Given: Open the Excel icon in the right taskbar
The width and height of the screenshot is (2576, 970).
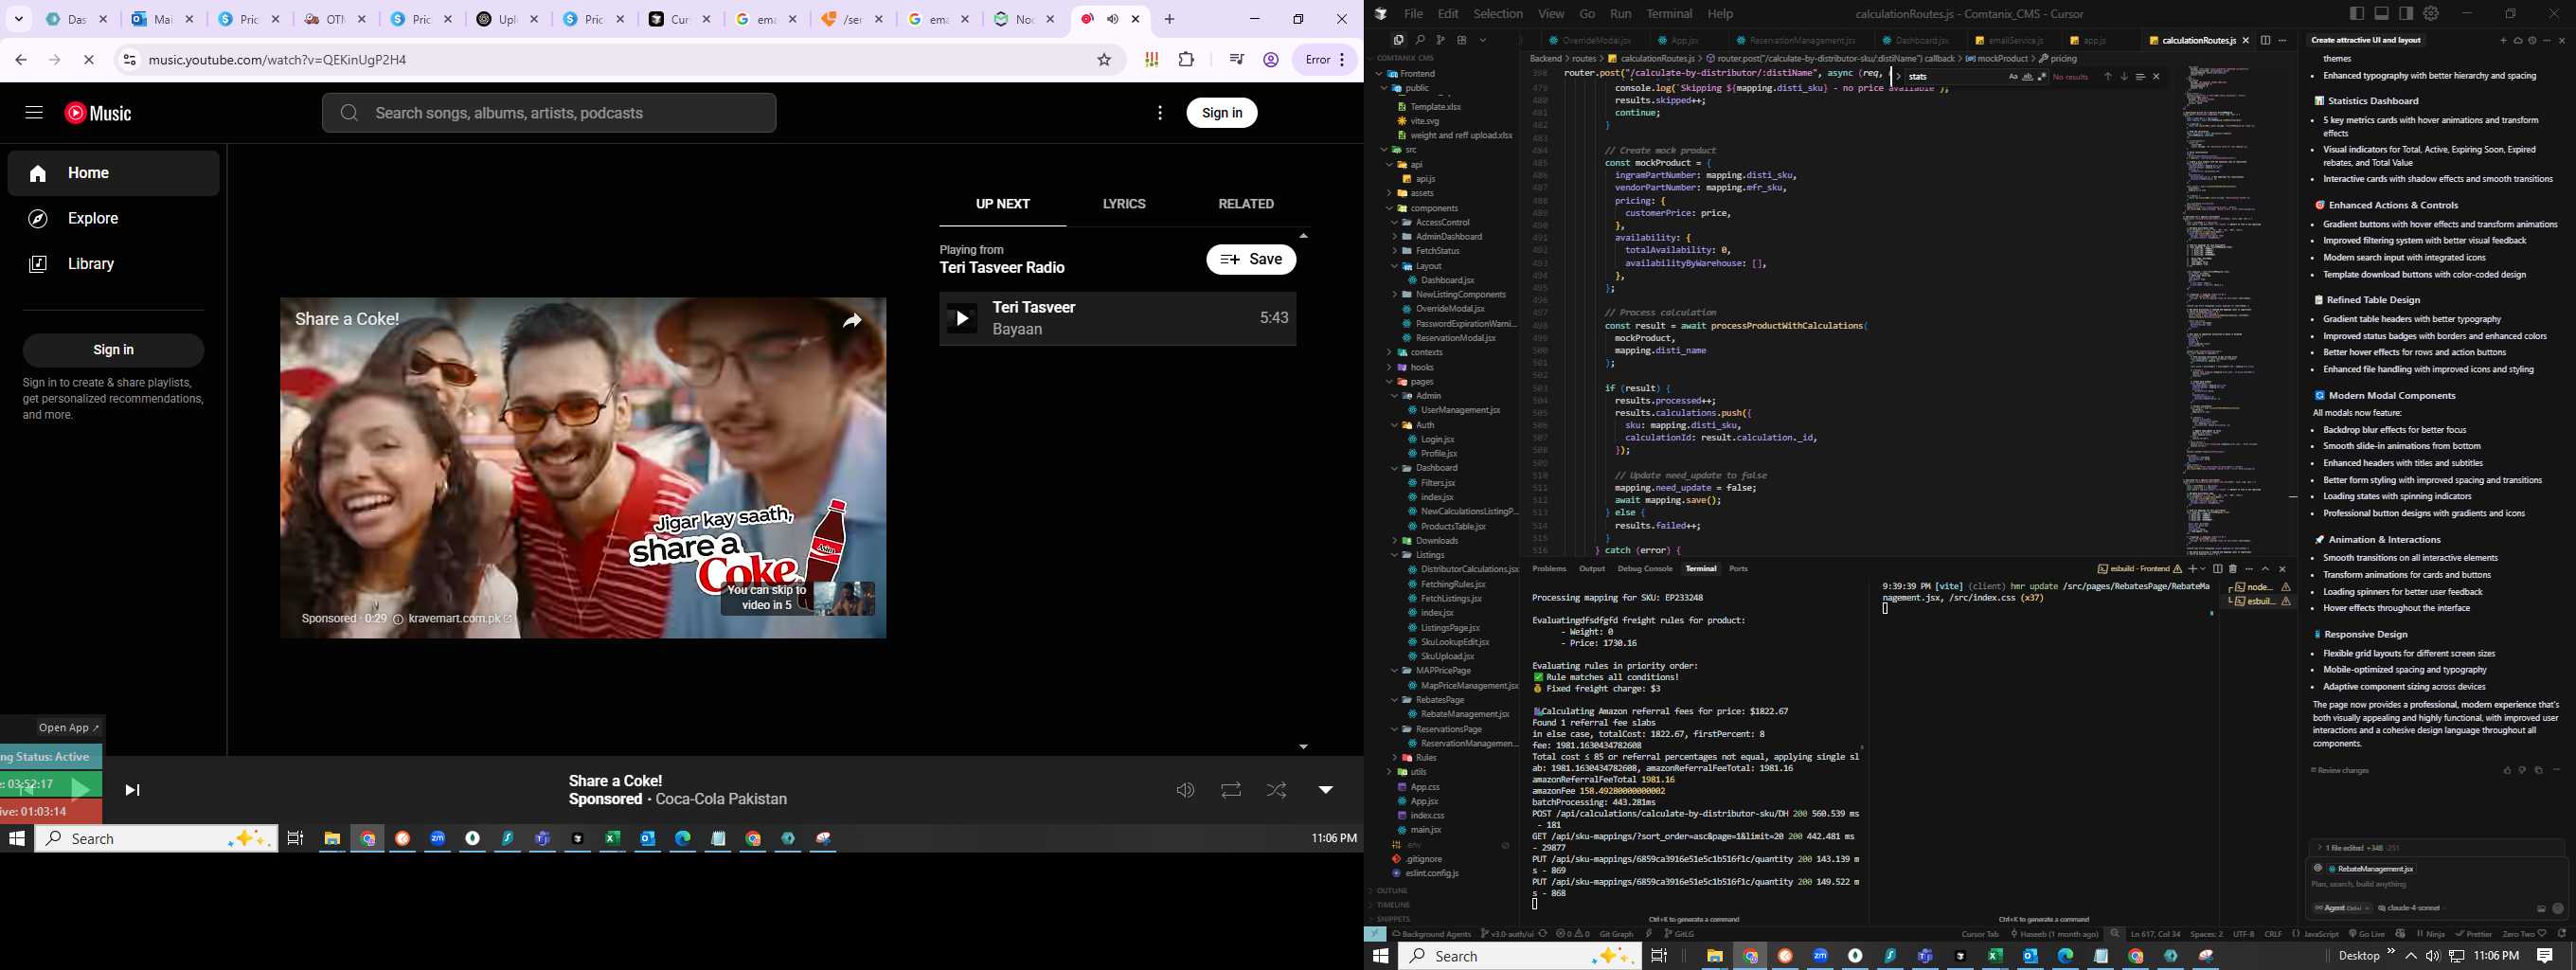Looking at the screenshot, I should (1995, 956).
